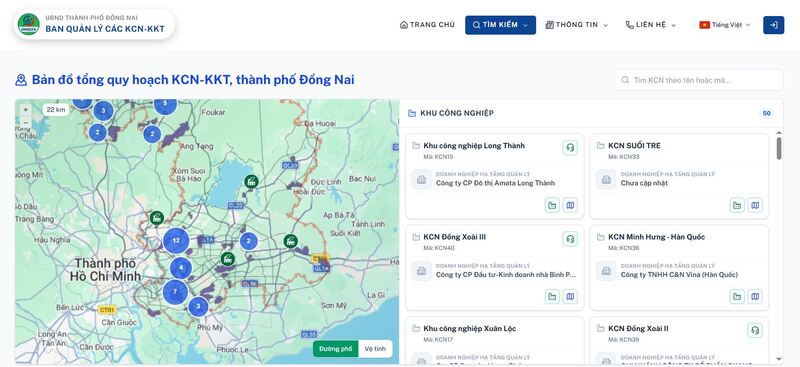
Task: Click the Tìm KCN search input field
Action: tap(698, 80)
